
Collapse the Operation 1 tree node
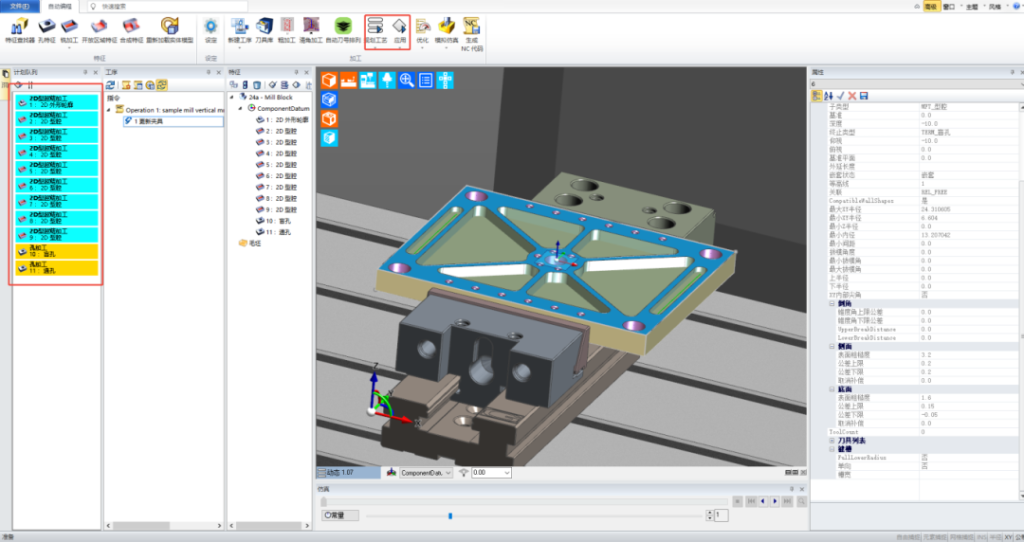110,108
